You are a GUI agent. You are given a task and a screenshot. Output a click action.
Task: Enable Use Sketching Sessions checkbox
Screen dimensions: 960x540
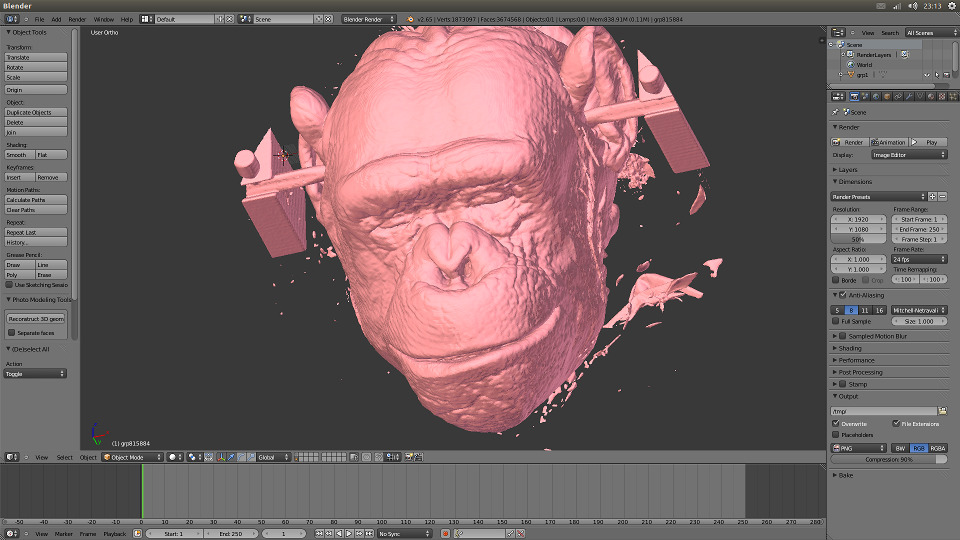pos(9,285)
